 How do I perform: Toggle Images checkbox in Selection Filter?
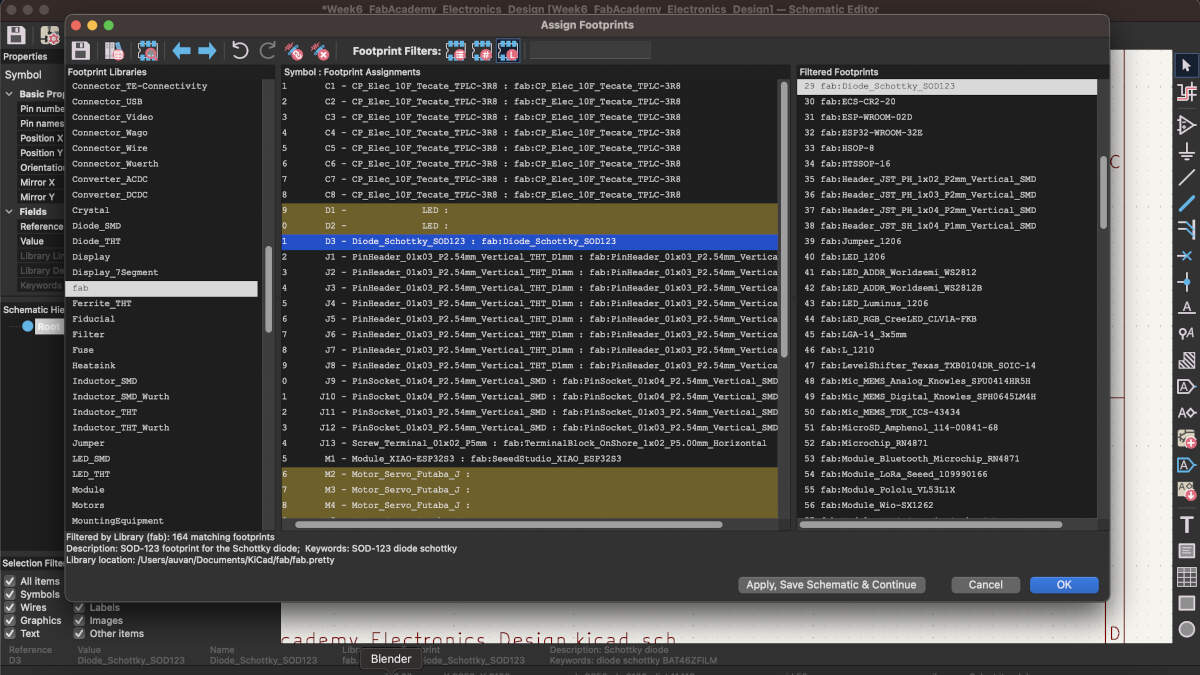79,620
